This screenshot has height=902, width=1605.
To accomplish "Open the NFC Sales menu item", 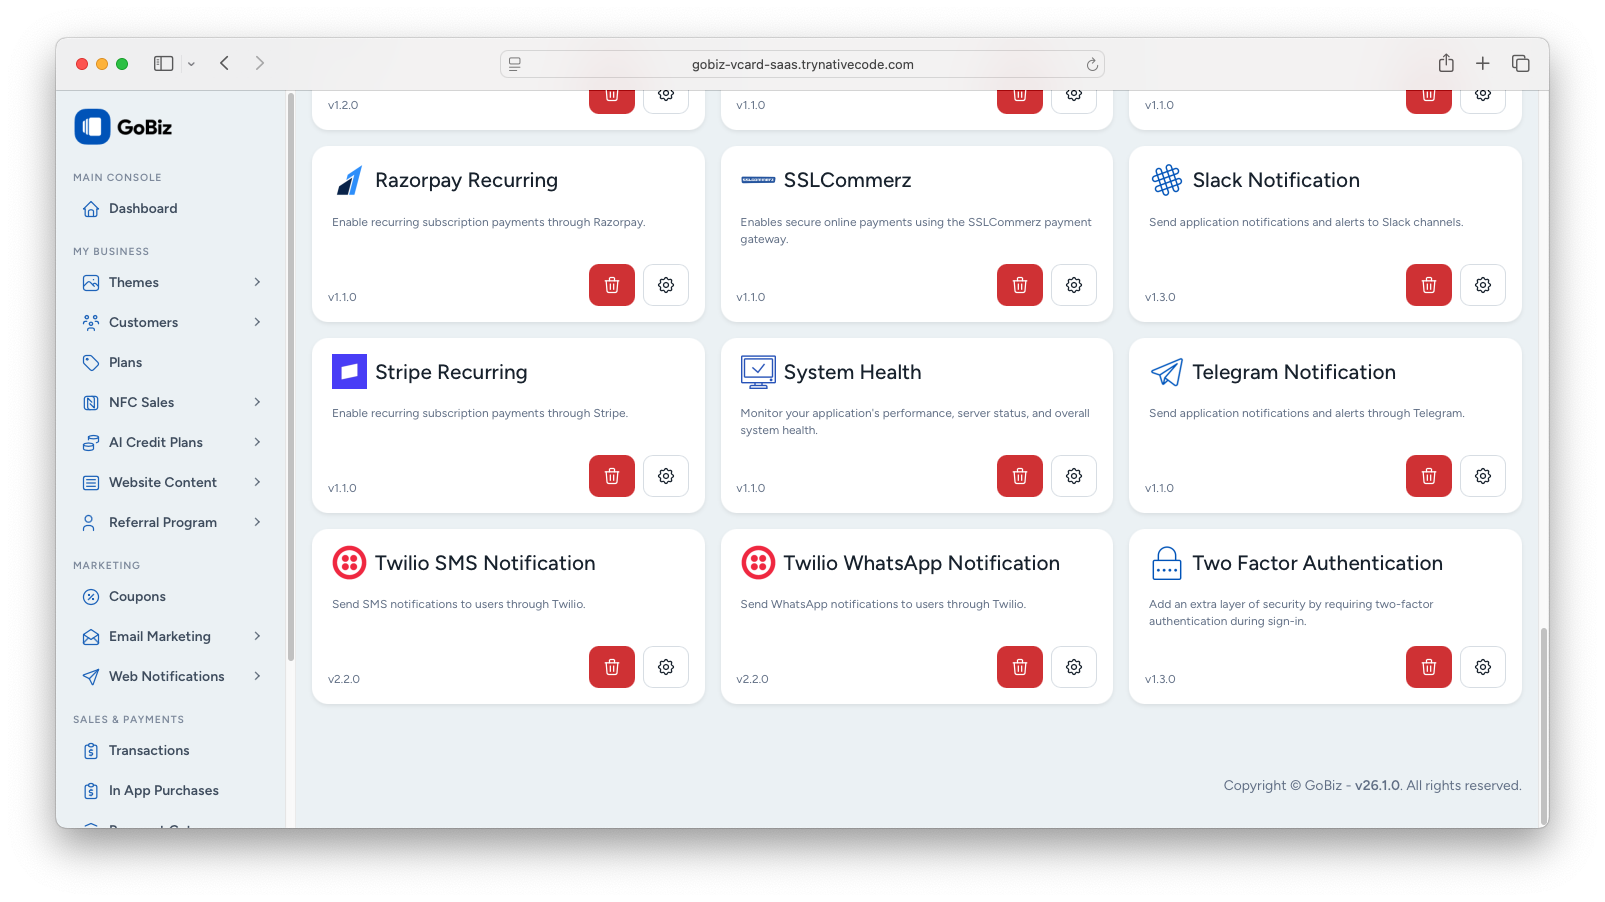I will tap(172, 402).
